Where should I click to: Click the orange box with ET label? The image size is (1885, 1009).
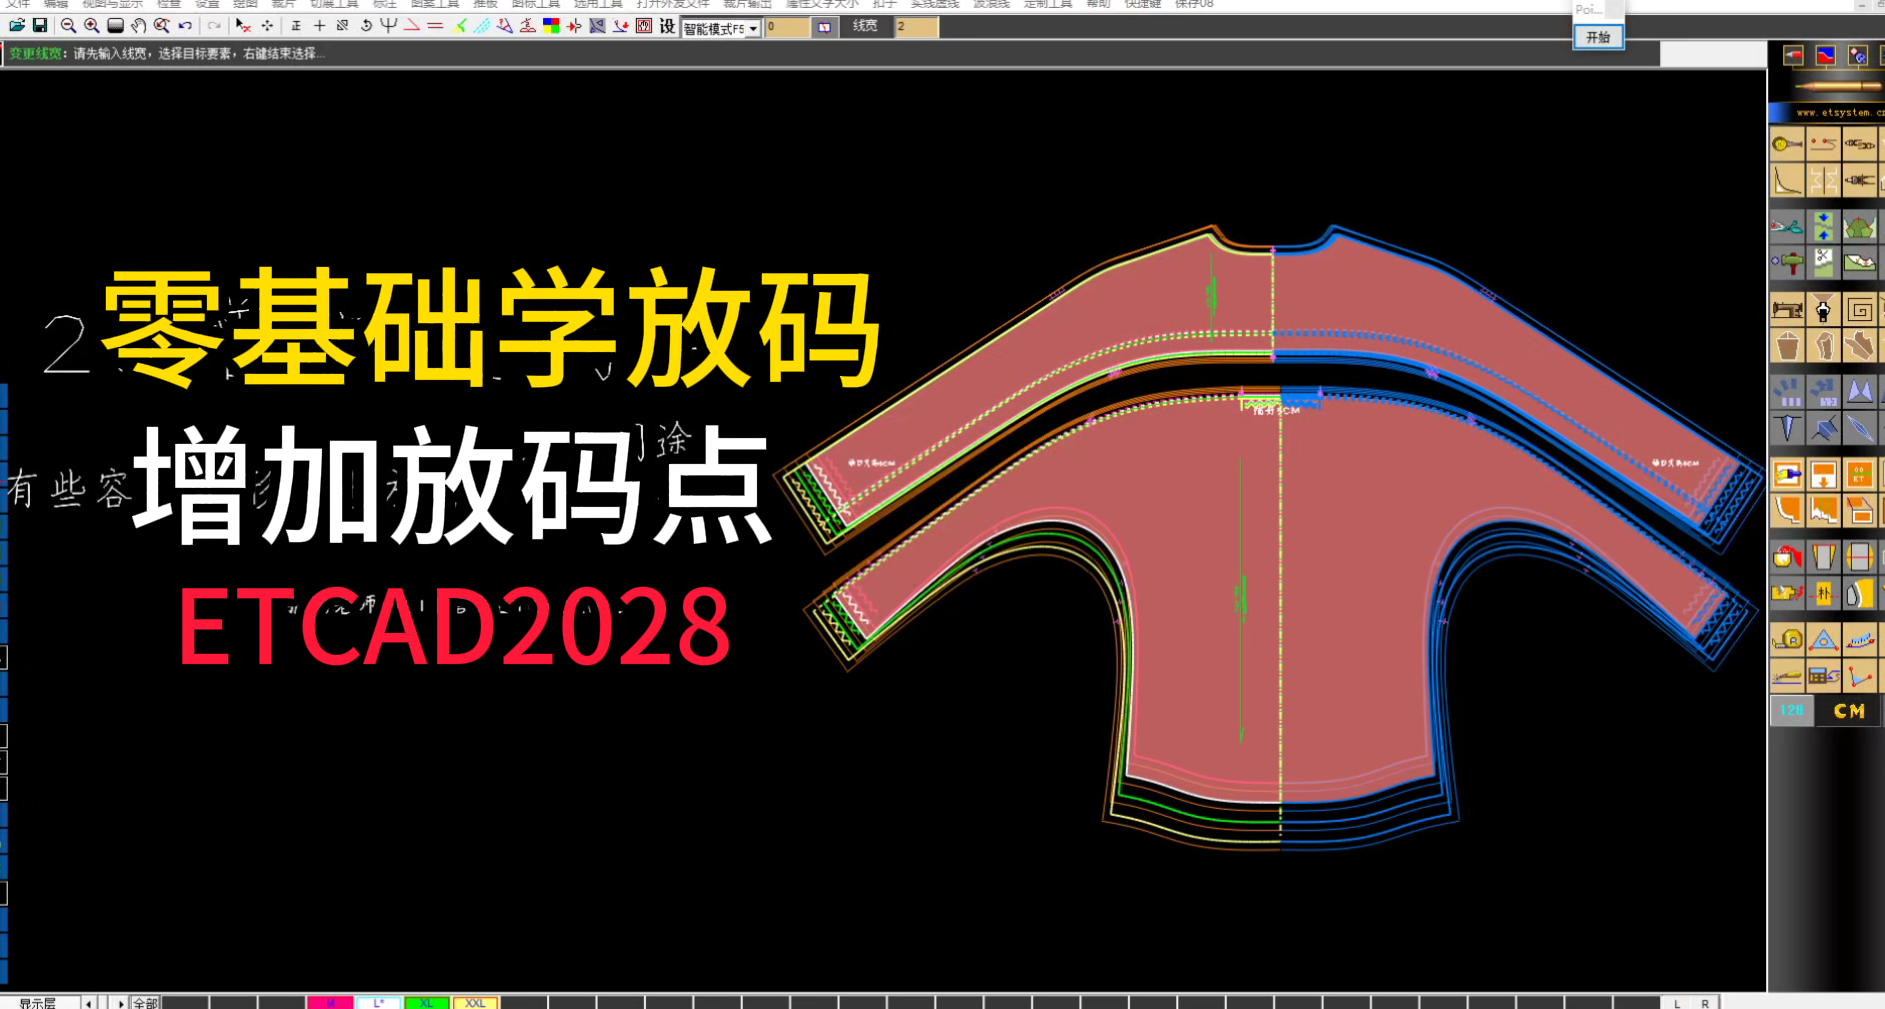click(x=1860, y=474)
